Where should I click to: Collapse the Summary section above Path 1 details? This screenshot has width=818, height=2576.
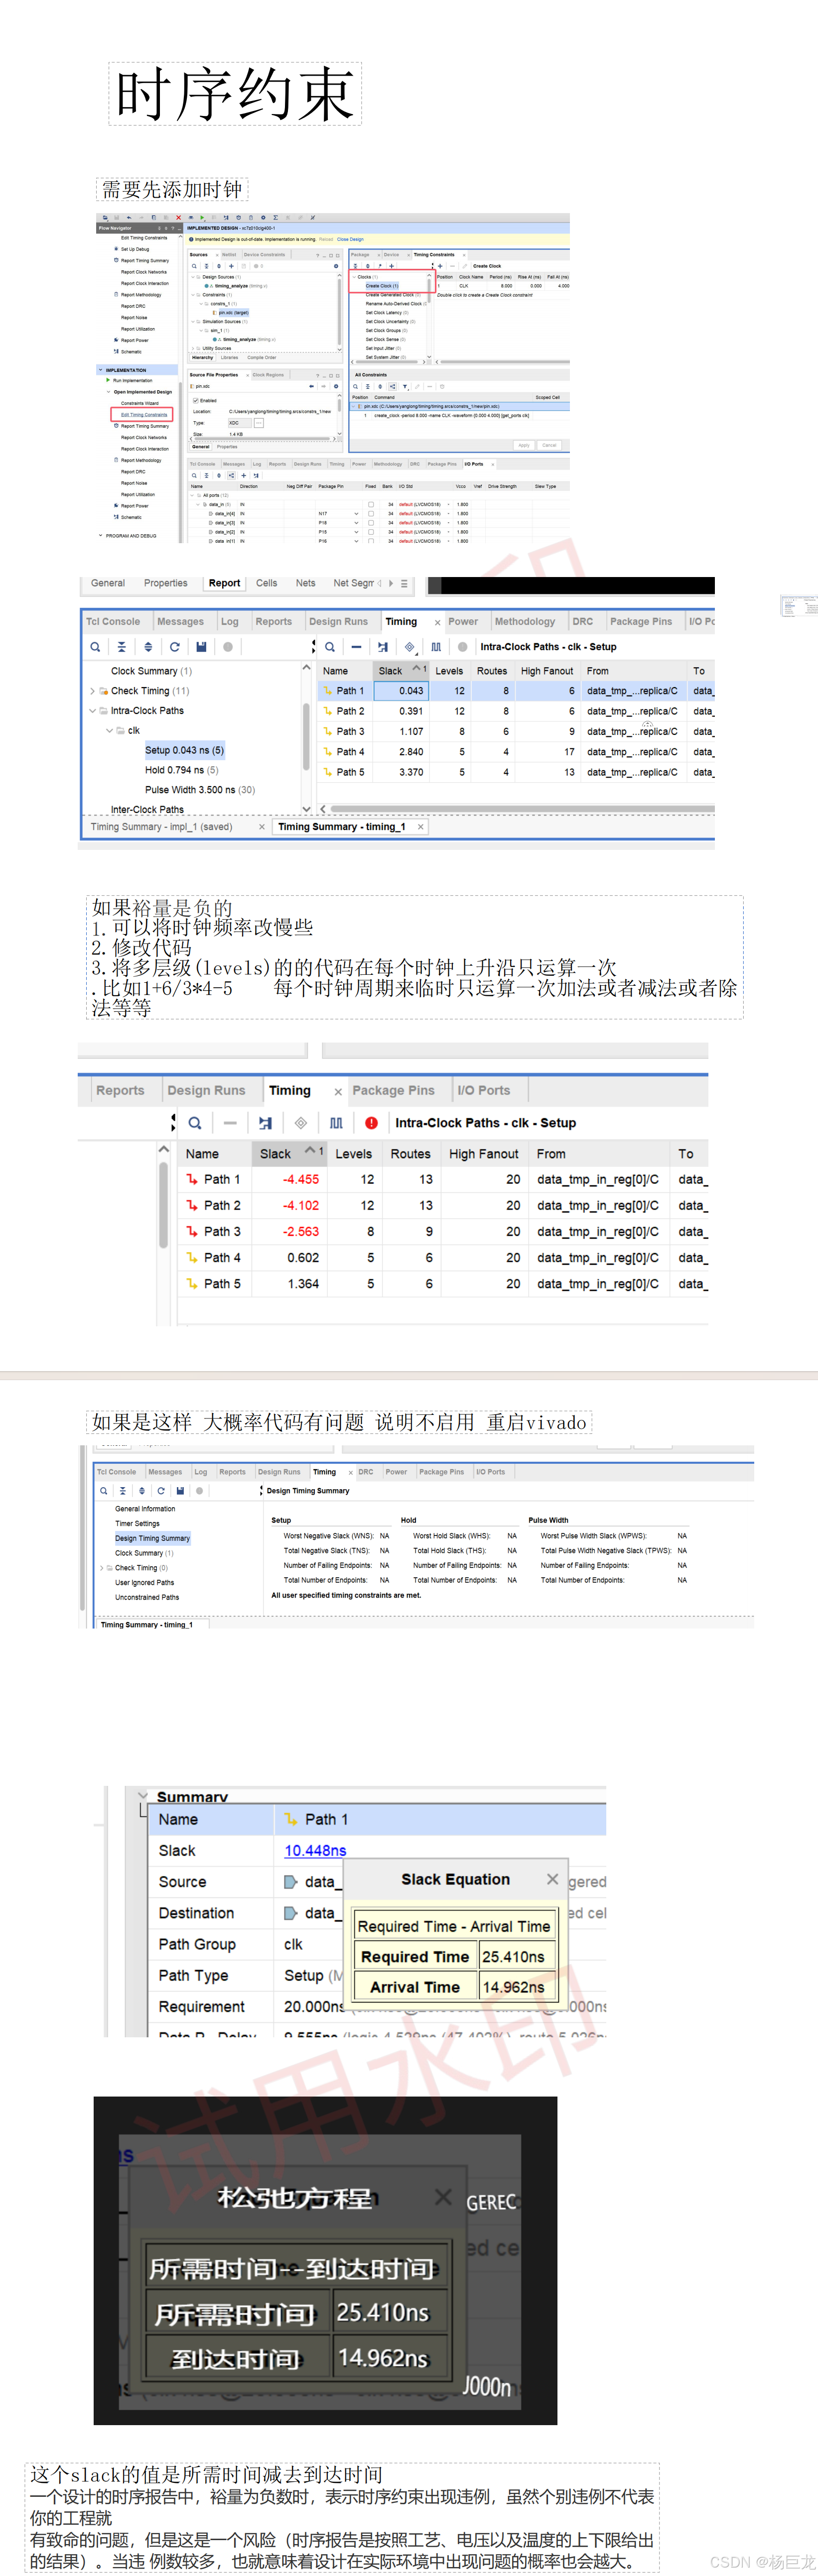click(143, 1796)
